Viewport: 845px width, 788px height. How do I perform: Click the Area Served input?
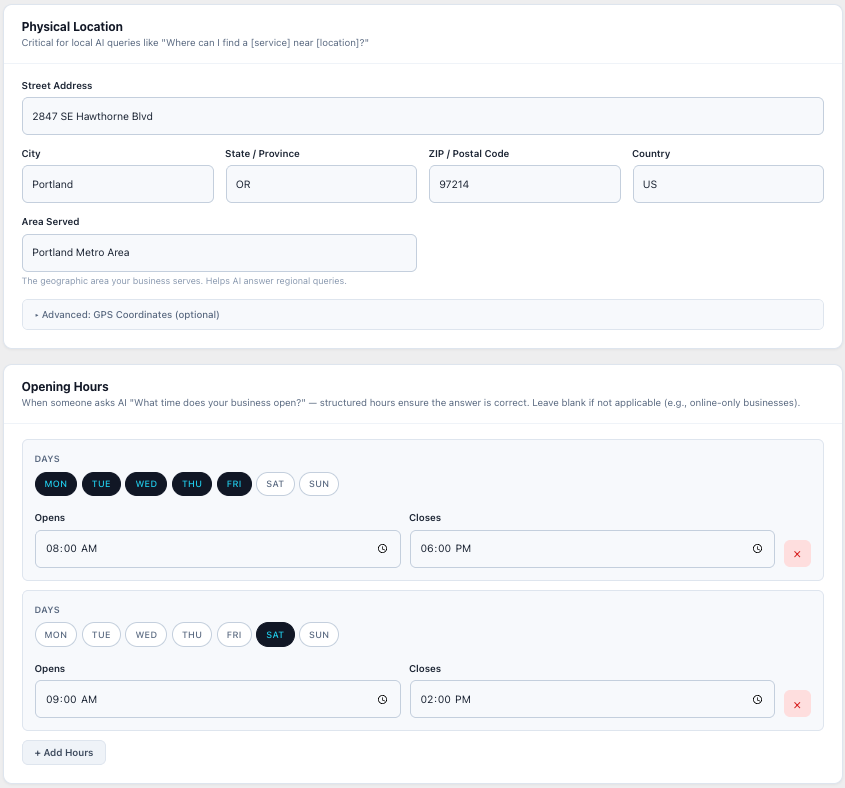219,252
